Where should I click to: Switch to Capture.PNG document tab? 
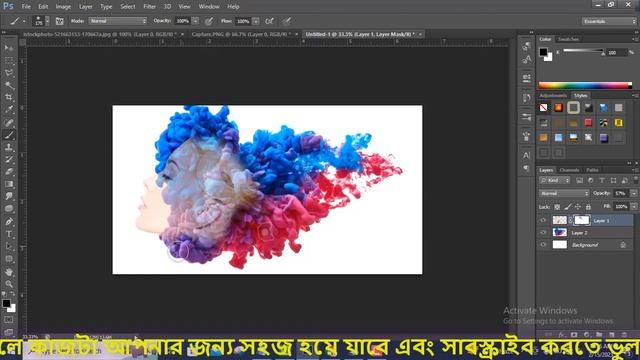(241, 34)
